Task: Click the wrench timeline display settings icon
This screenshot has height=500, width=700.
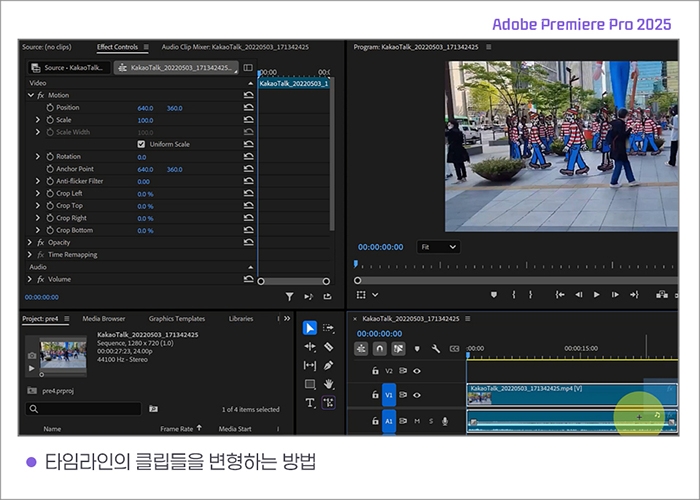Action: click(436, 349)
